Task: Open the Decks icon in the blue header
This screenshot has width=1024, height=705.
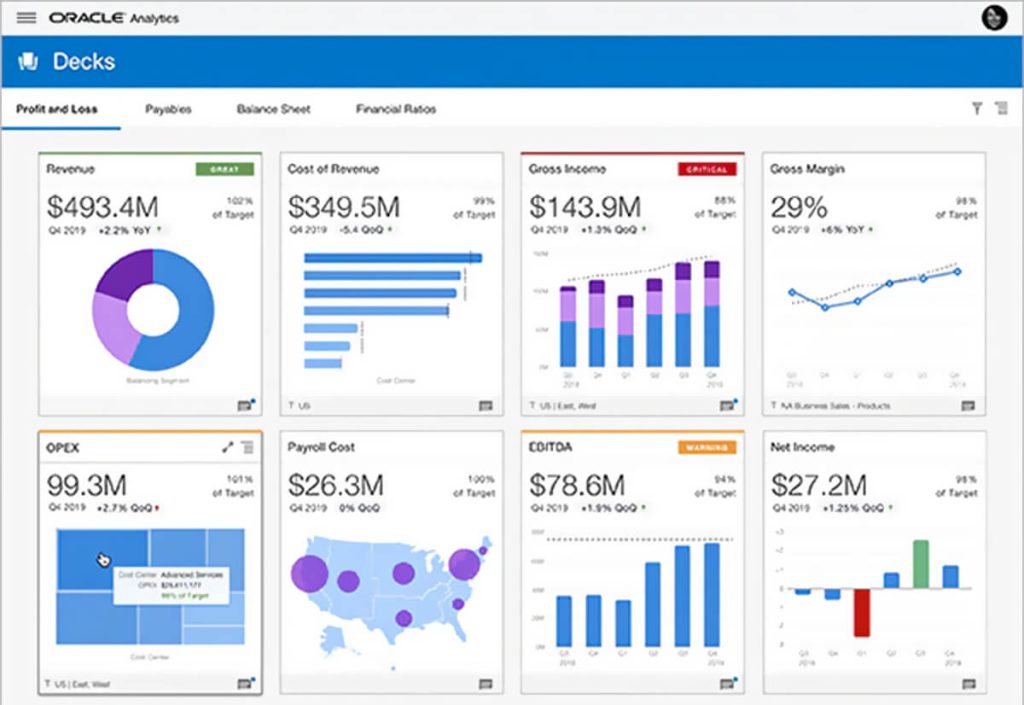Action: (28, 61)
